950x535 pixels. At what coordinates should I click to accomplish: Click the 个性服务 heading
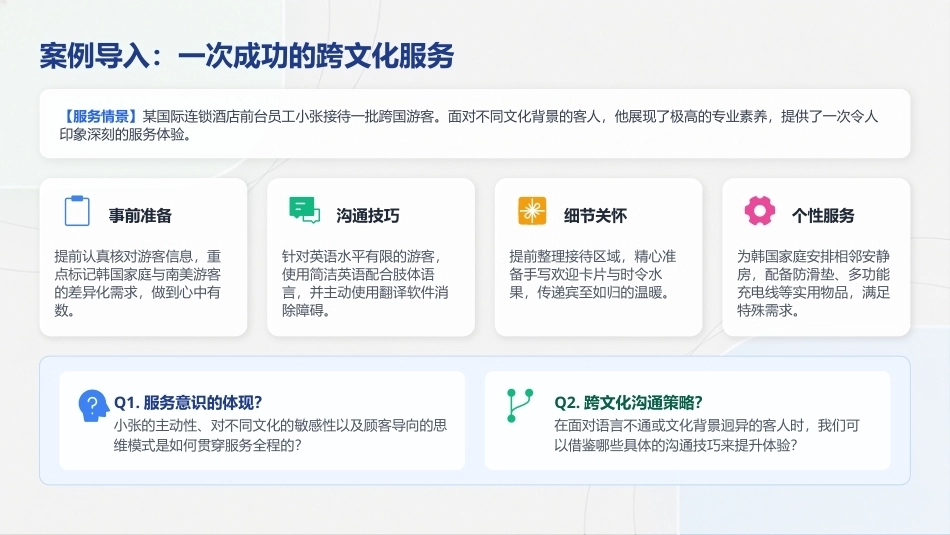click(823, 215)
